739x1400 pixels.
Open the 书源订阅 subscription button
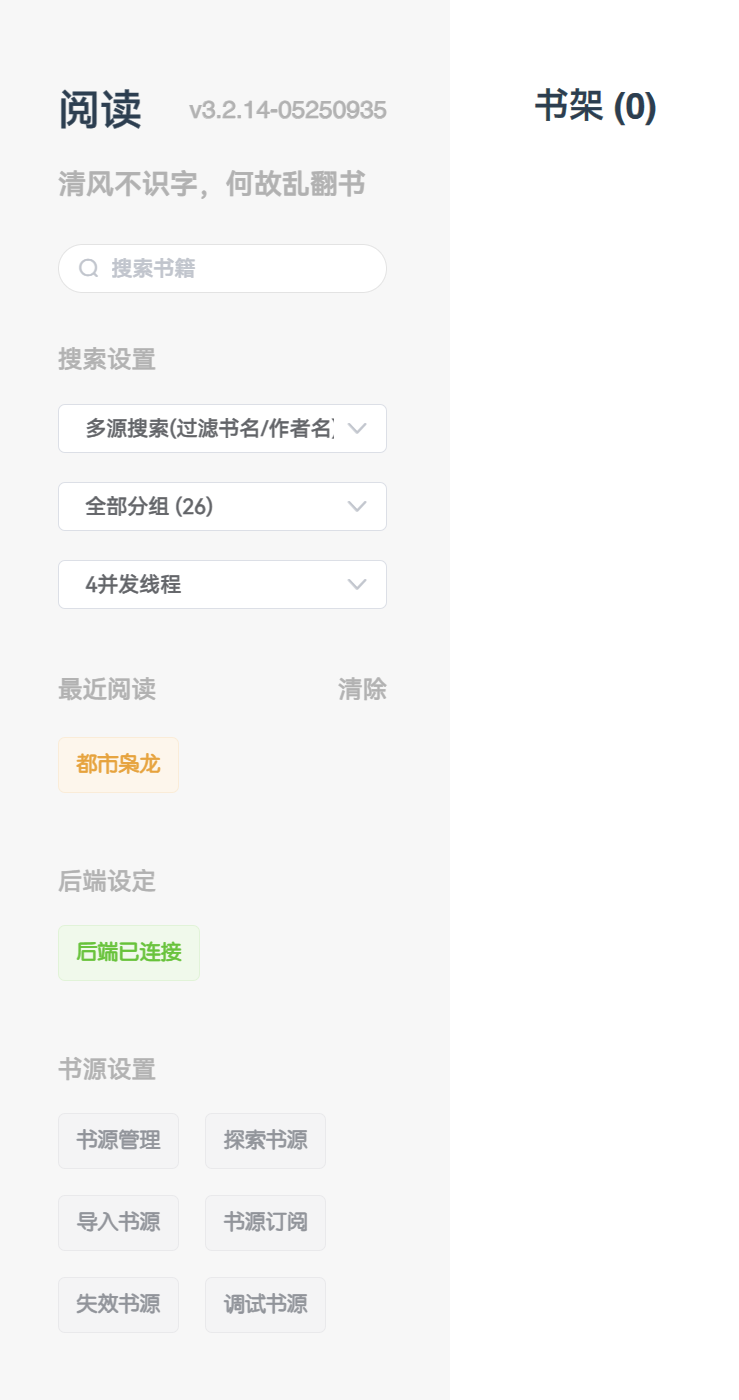(x=265, y=1223)
